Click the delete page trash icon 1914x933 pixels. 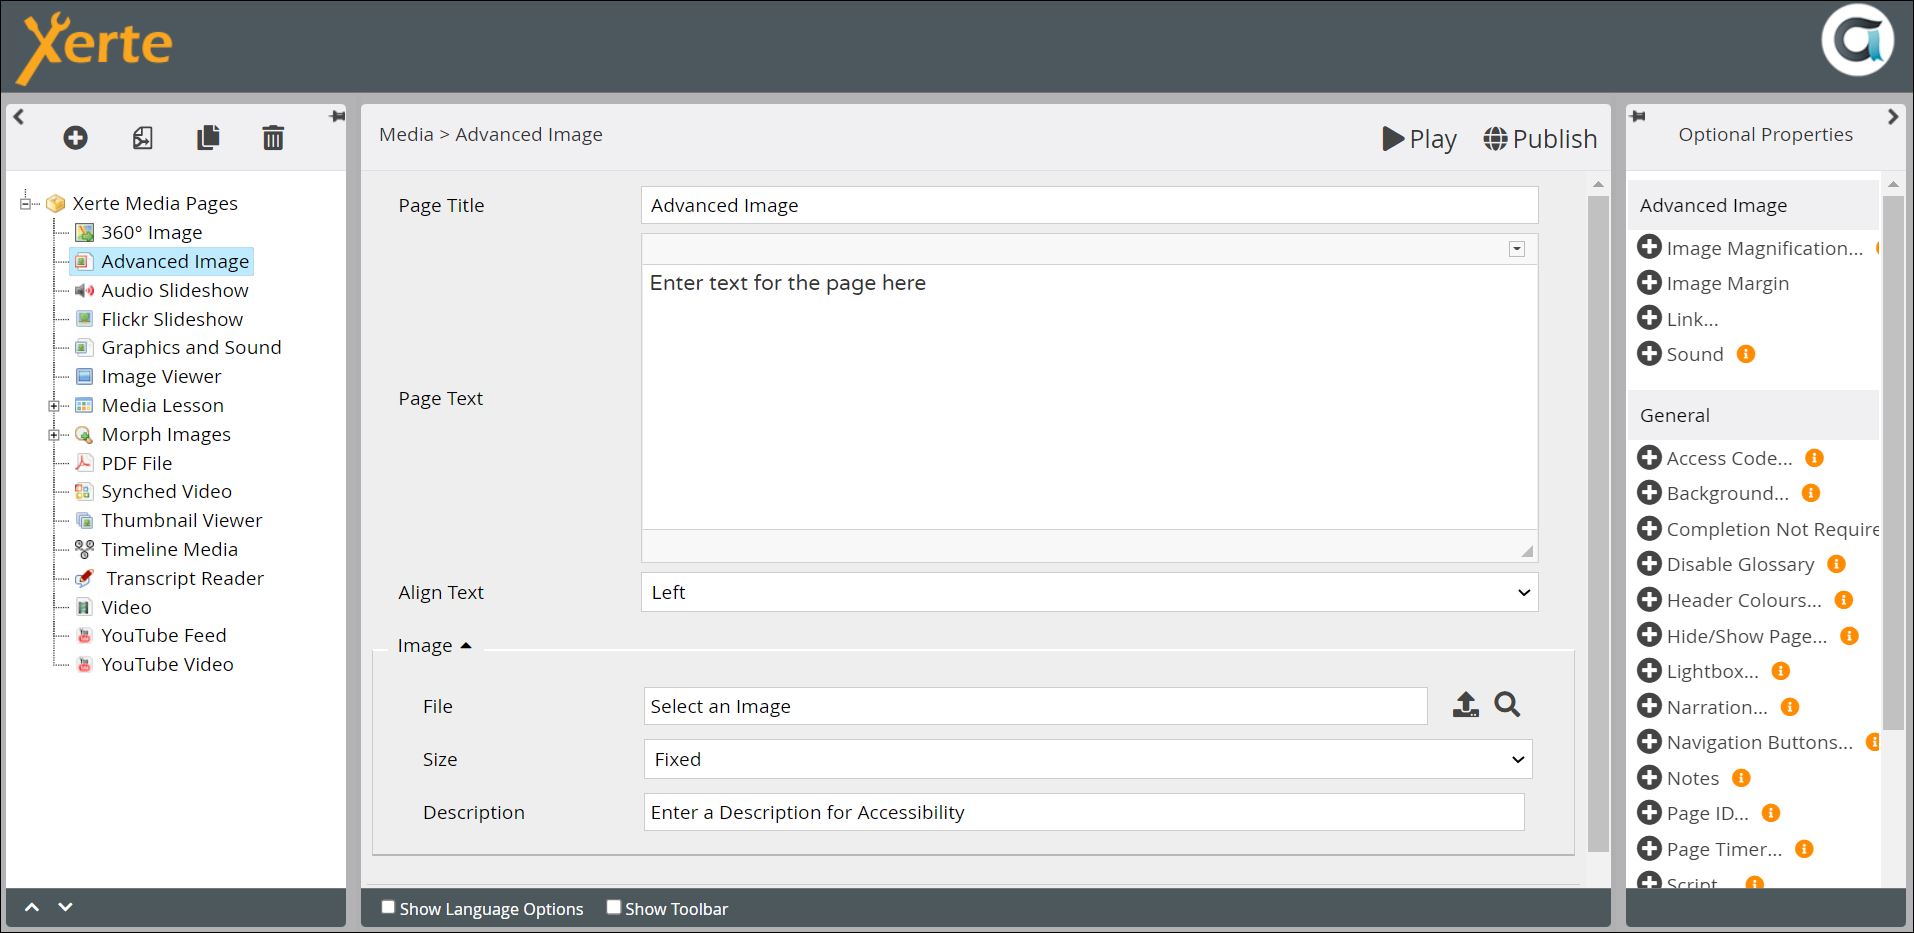273,138
